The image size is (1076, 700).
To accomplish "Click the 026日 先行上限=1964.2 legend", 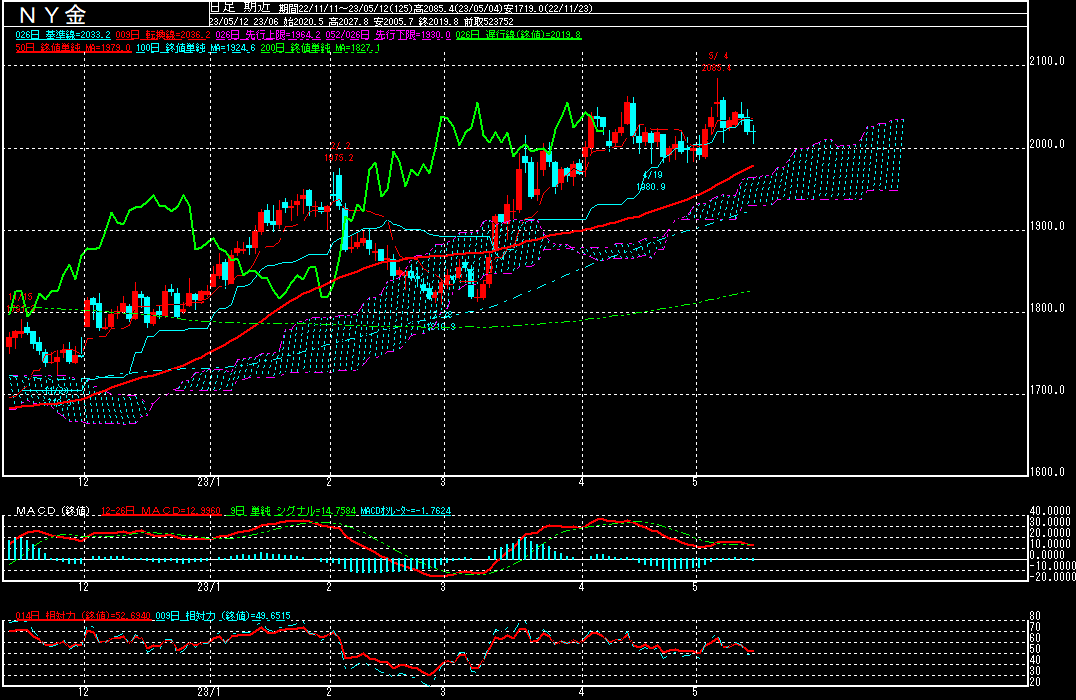I will coord(268,35).
